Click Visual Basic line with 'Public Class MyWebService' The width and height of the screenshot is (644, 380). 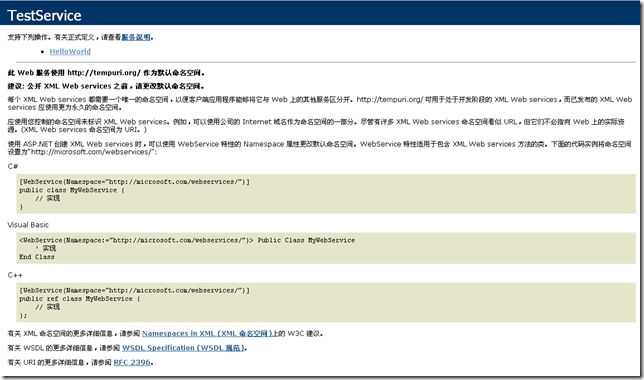pyautogui.click(x=187, y=240)
